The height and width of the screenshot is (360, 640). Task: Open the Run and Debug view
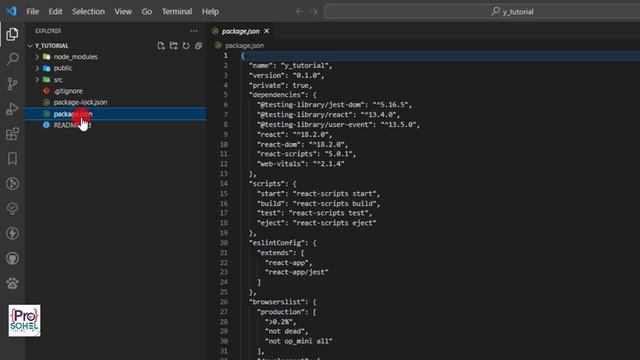[12, 109]
